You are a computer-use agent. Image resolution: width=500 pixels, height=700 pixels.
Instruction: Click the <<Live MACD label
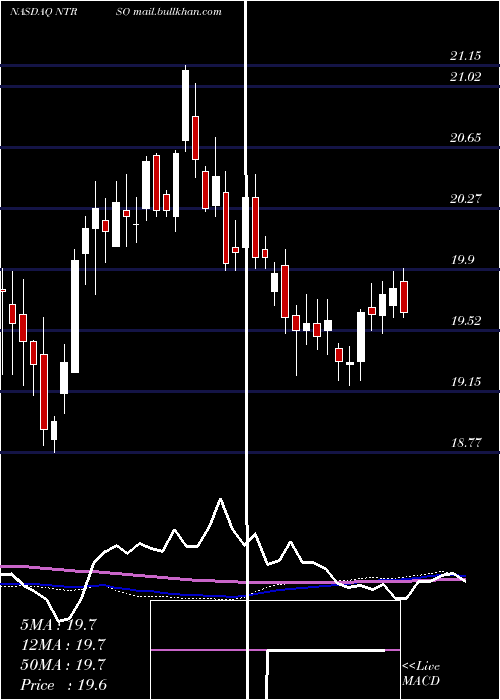pos(421,673)
